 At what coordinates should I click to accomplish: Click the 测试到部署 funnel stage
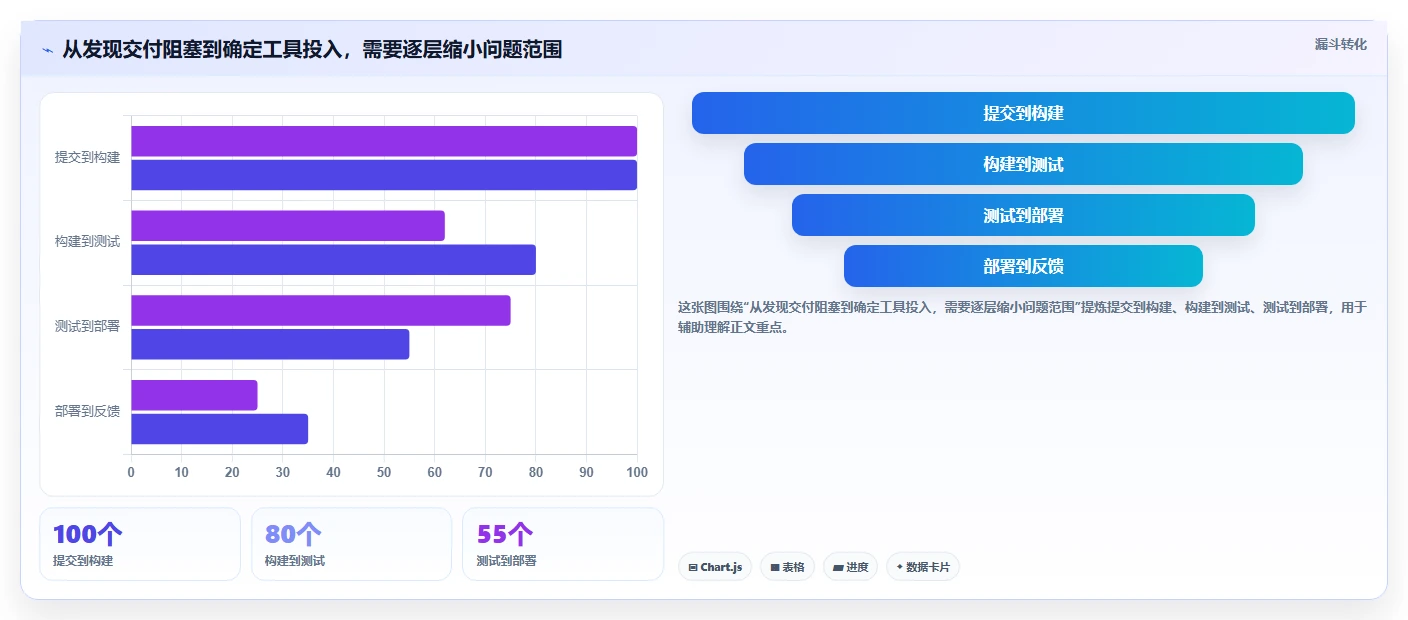click(x=1023, y=215)
